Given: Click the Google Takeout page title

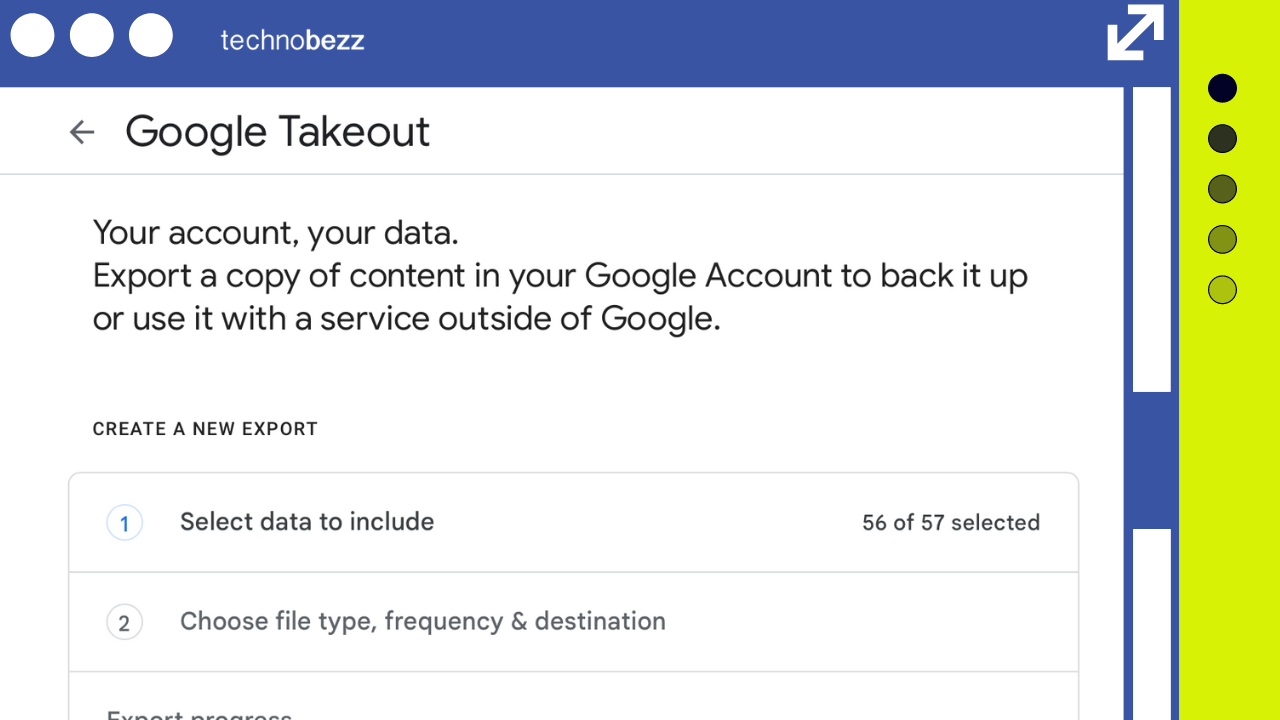Looking at the screenshot, I should pyautogui.click(x=277, y=132).
